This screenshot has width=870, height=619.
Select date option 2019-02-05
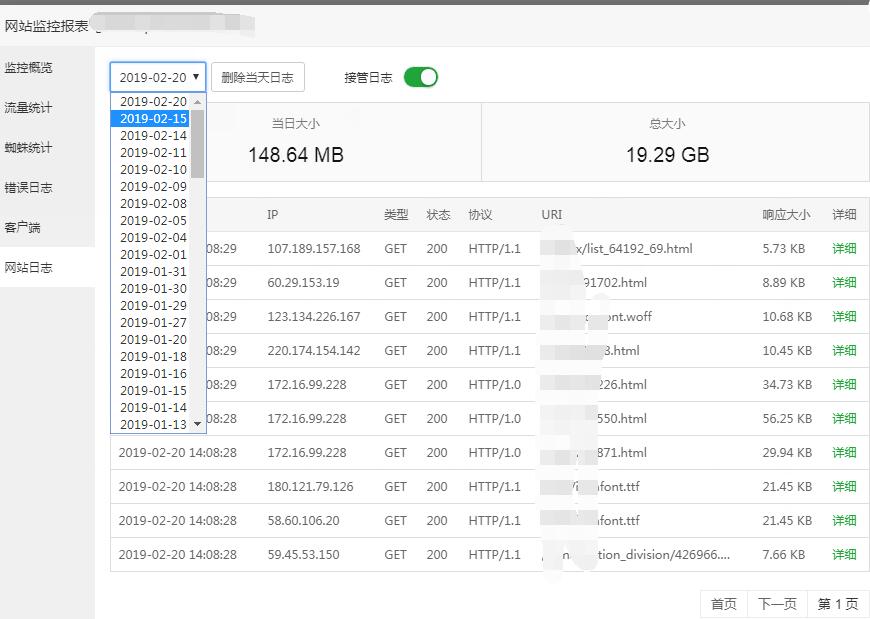(x=150, y=221)
